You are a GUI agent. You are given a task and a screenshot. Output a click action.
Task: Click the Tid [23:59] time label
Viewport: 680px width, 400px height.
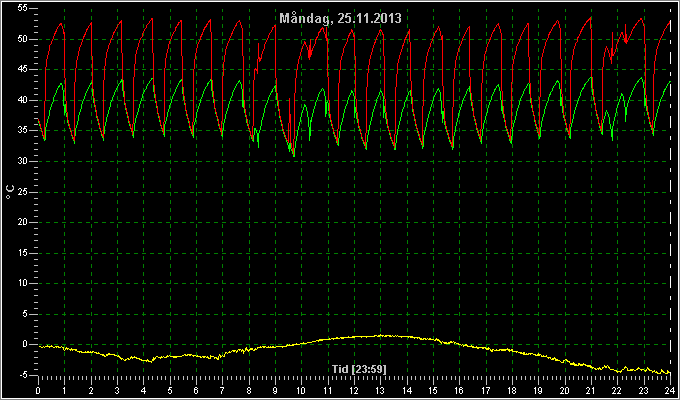click(x=359, y=369)
